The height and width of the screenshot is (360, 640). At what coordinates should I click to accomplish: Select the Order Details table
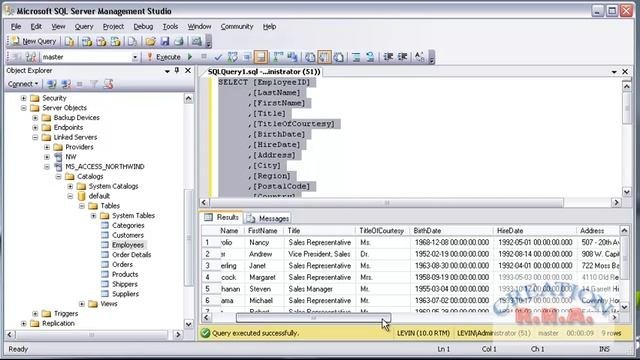point(131,255)
